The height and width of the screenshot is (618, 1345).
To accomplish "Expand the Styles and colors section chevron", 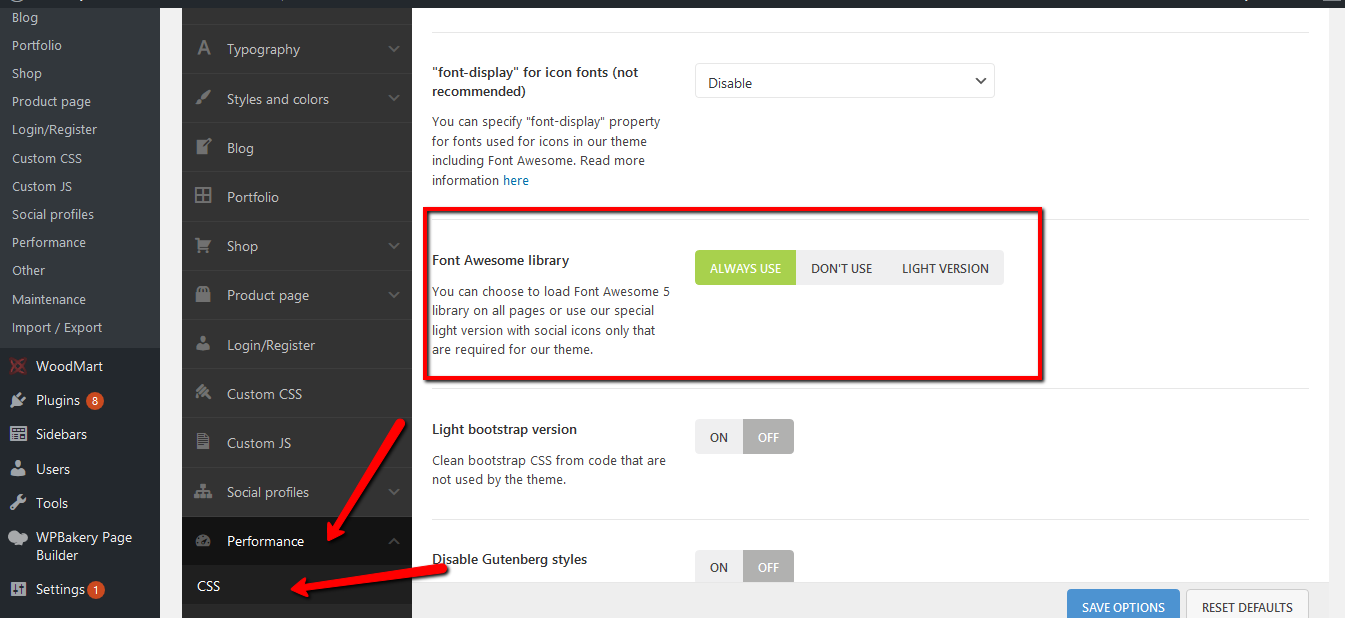I will pos(394,99).
